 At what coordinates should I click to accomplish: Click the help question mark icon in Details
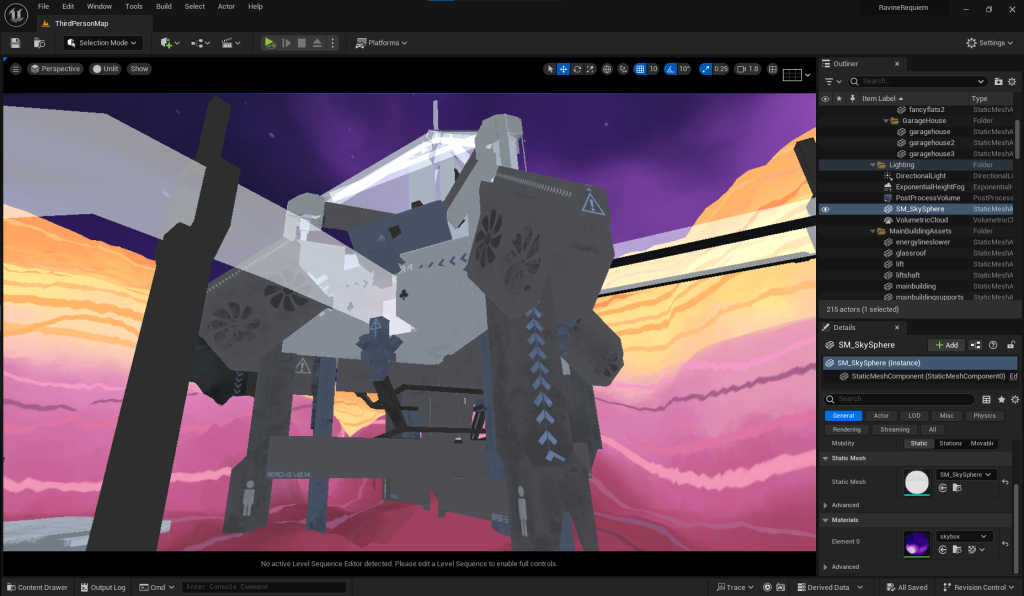(993, 345)
